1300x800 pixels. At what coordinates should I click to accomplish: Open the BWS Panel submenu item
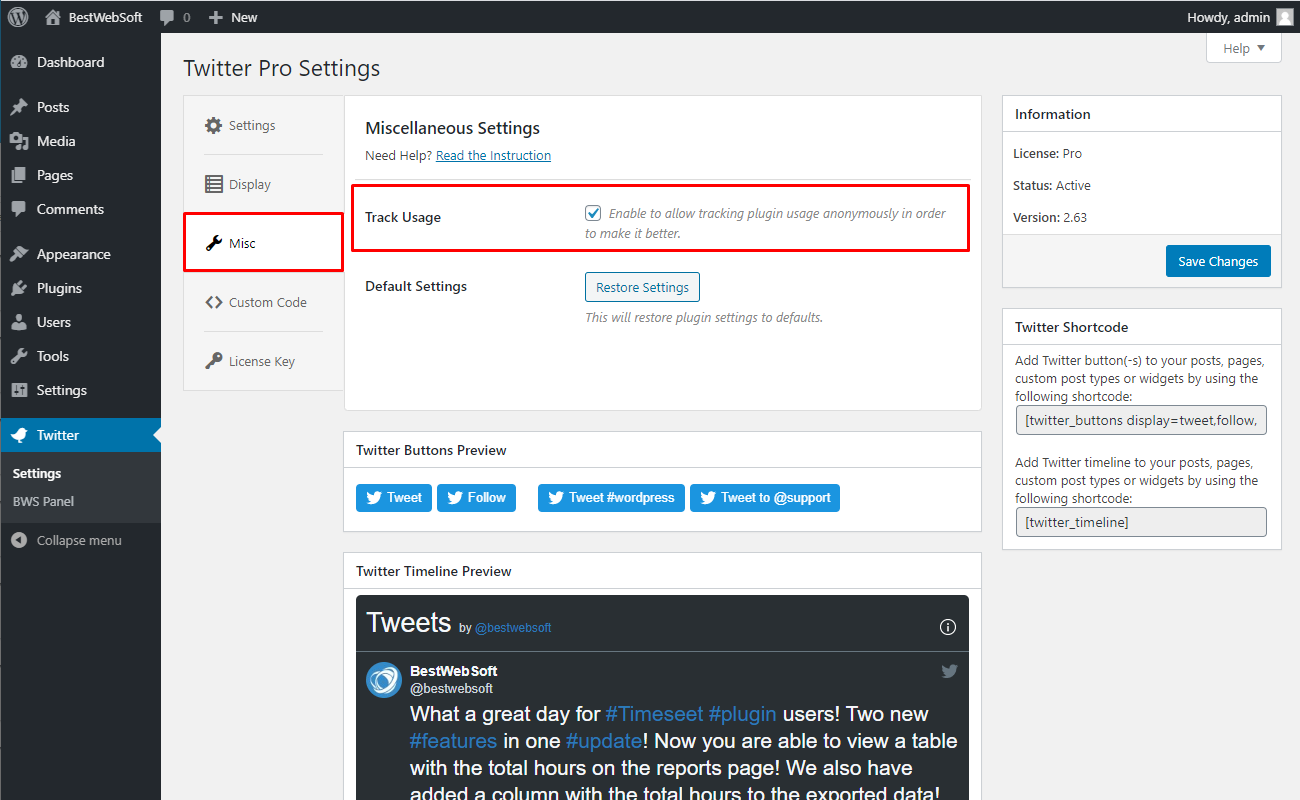tap(43, 502)
